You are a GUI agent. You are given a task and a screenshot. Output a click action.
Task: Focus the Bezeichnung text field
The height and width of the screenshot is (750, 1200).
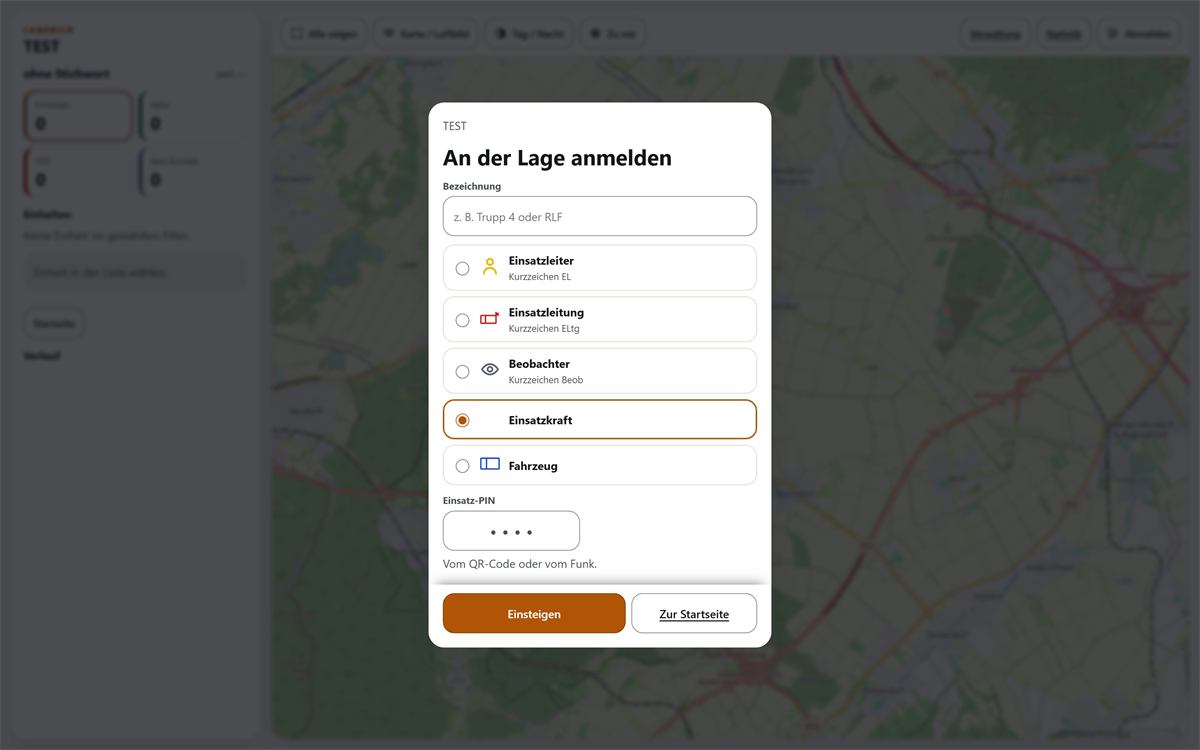tap(600, 216)
